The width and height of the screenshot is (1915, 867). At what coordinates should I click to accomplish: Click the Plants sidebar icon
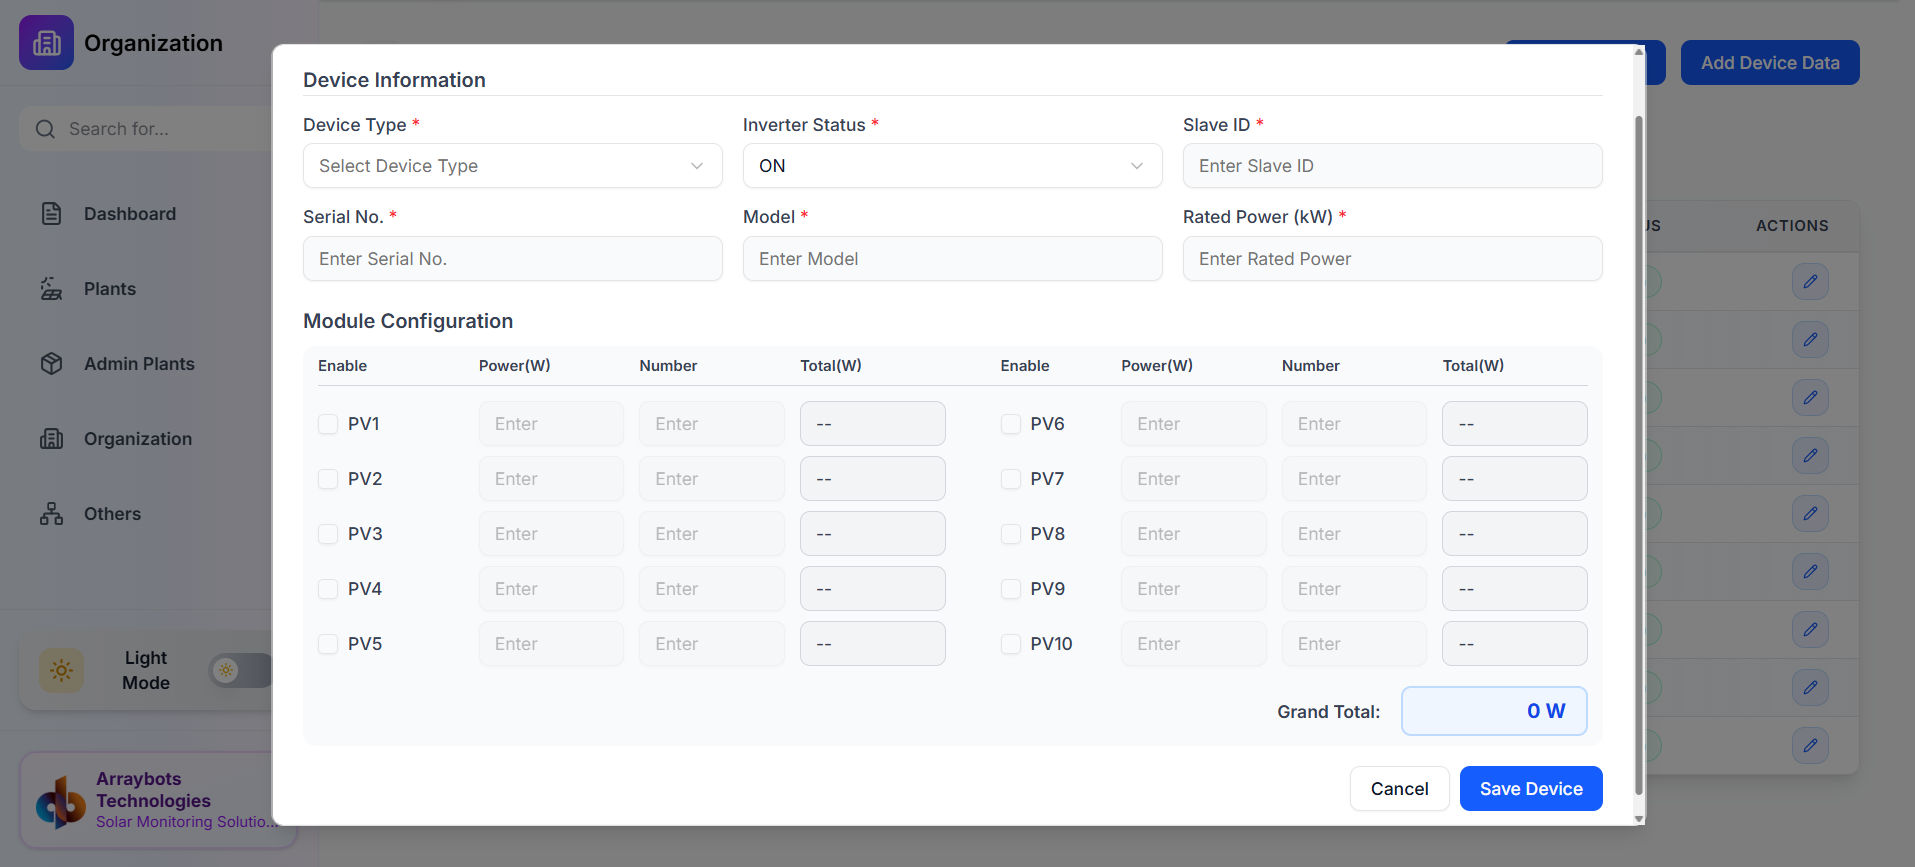click(x=51, y=289)
